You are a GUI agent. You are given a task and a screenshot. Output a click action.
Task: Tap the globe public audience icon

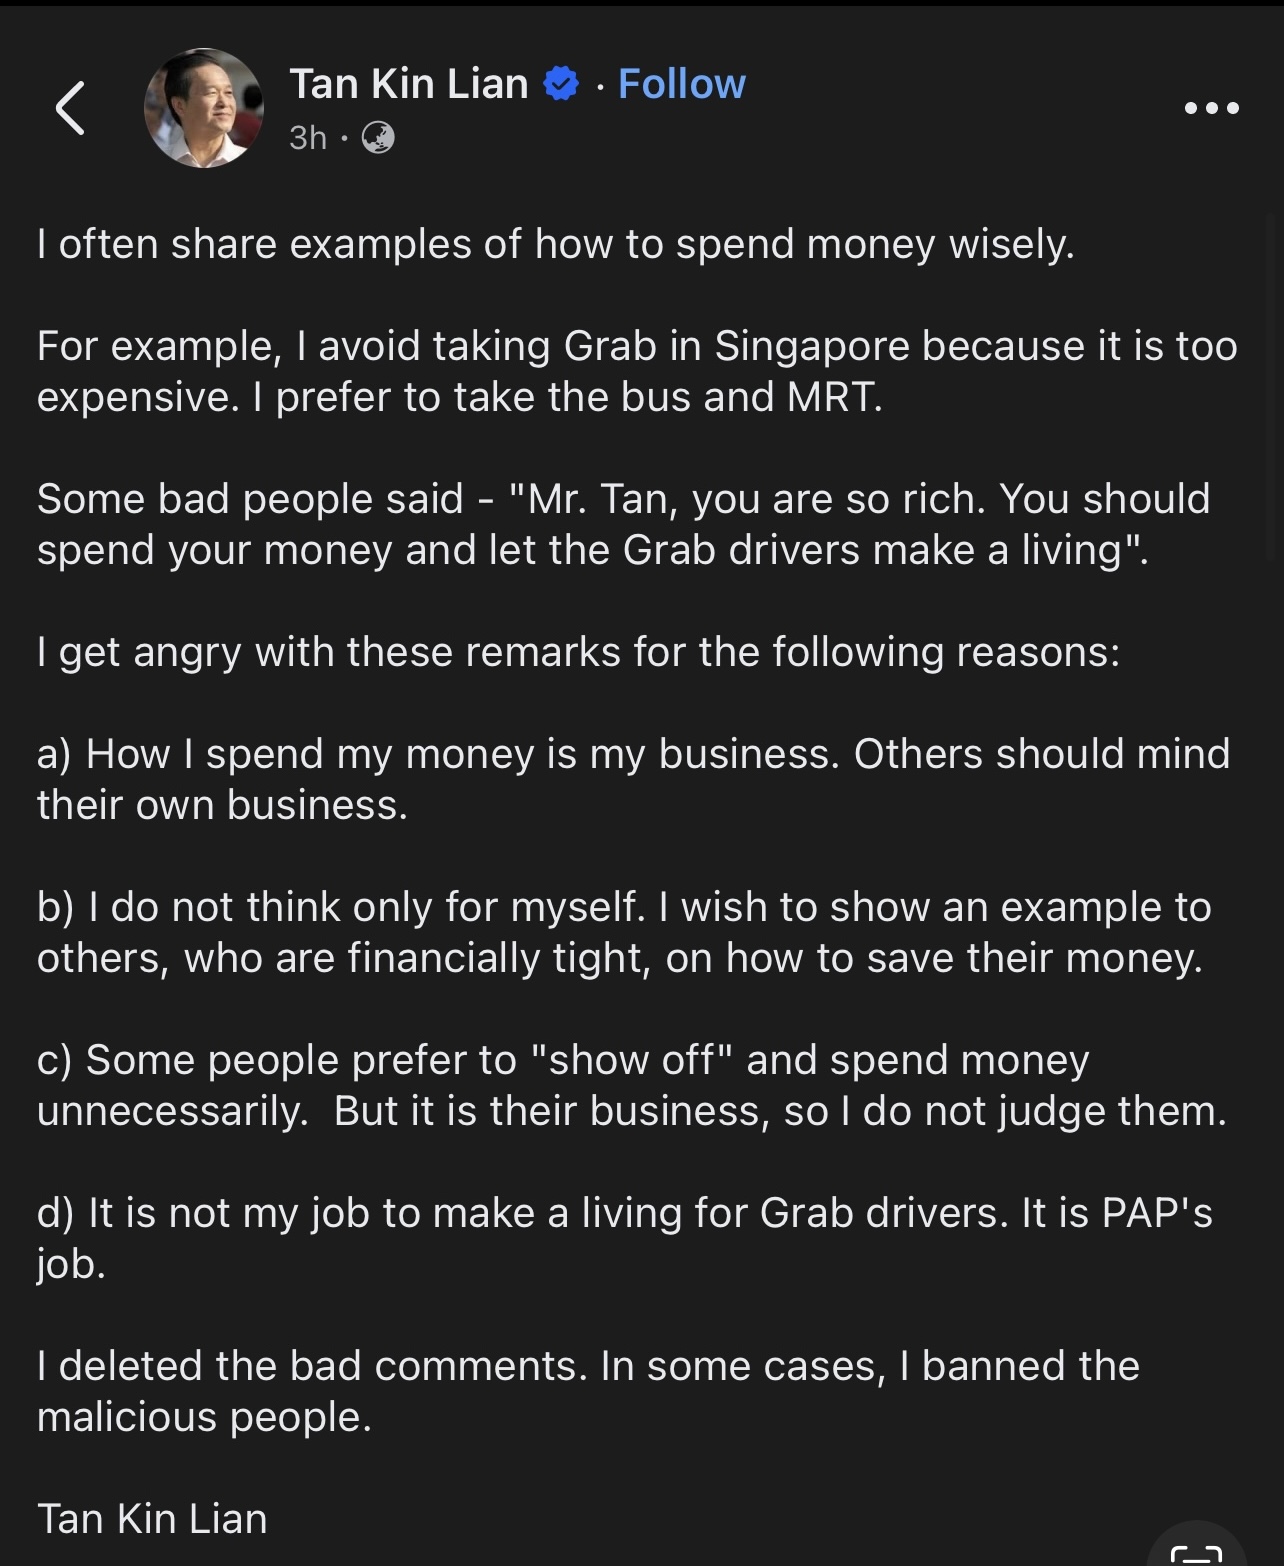pos(377,137)
